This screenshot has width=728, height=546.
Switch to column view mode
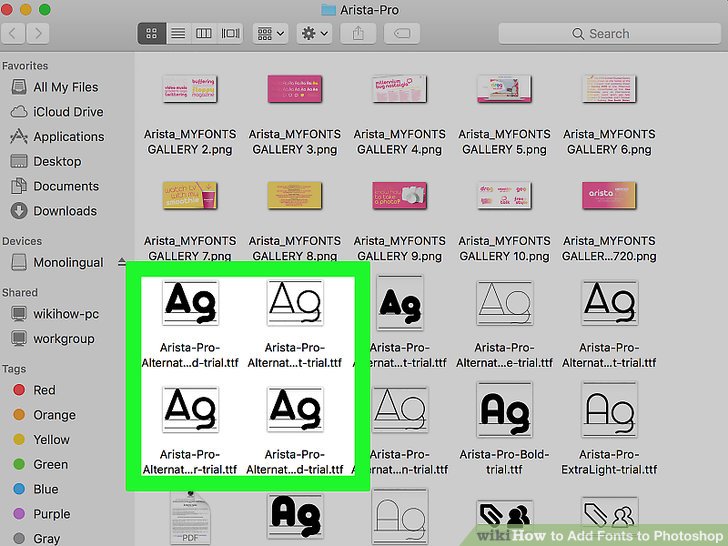203,33
